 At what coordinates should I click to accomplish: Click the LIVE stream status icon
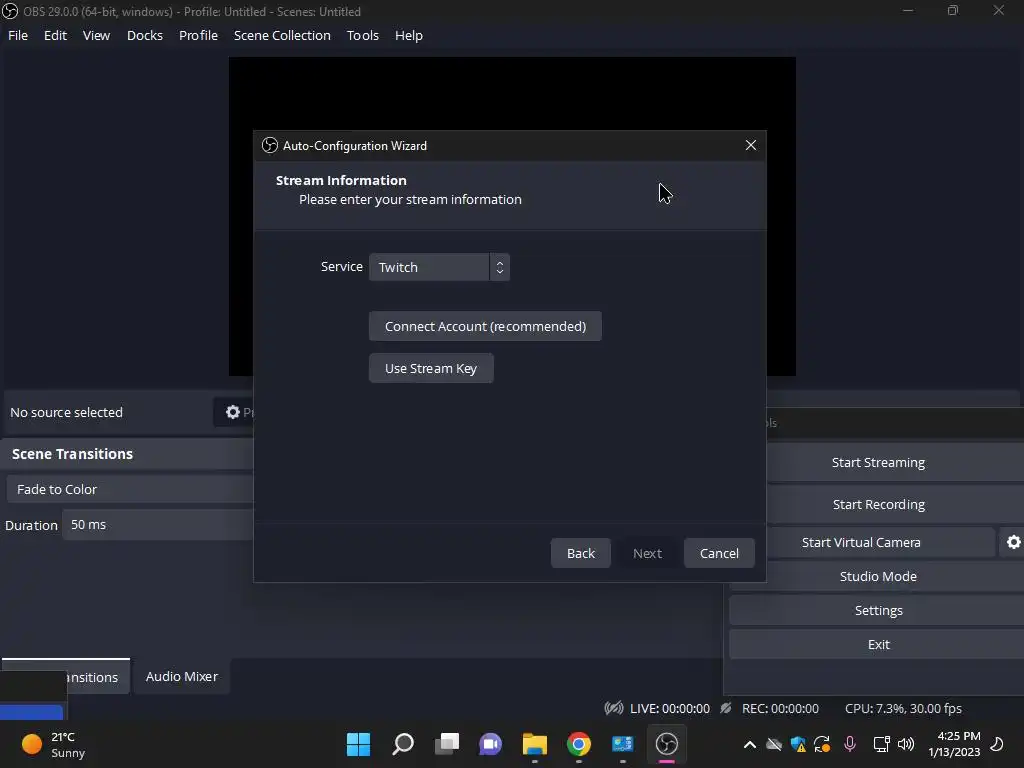pos(614,708)
